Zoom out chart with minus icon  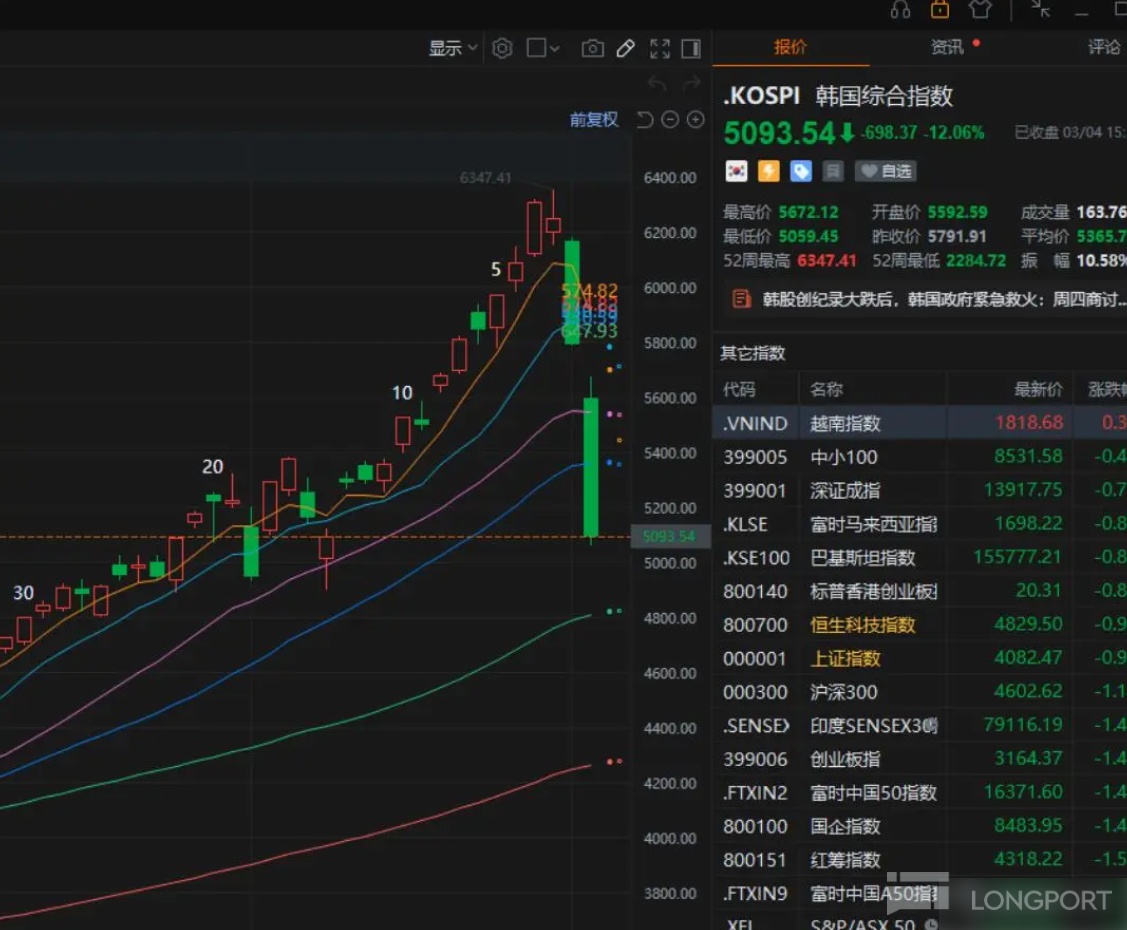pyautogui.click(x=670, y=120)
